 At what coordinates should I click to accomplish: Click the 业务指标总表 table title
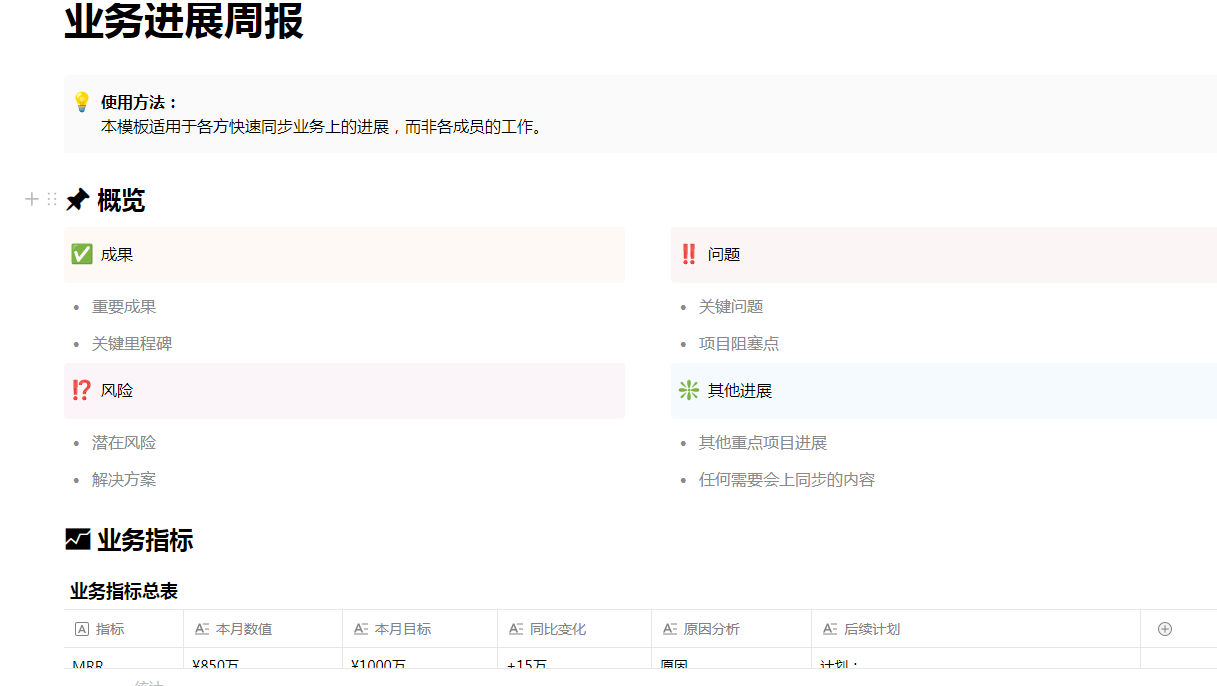tap(124, 591)
